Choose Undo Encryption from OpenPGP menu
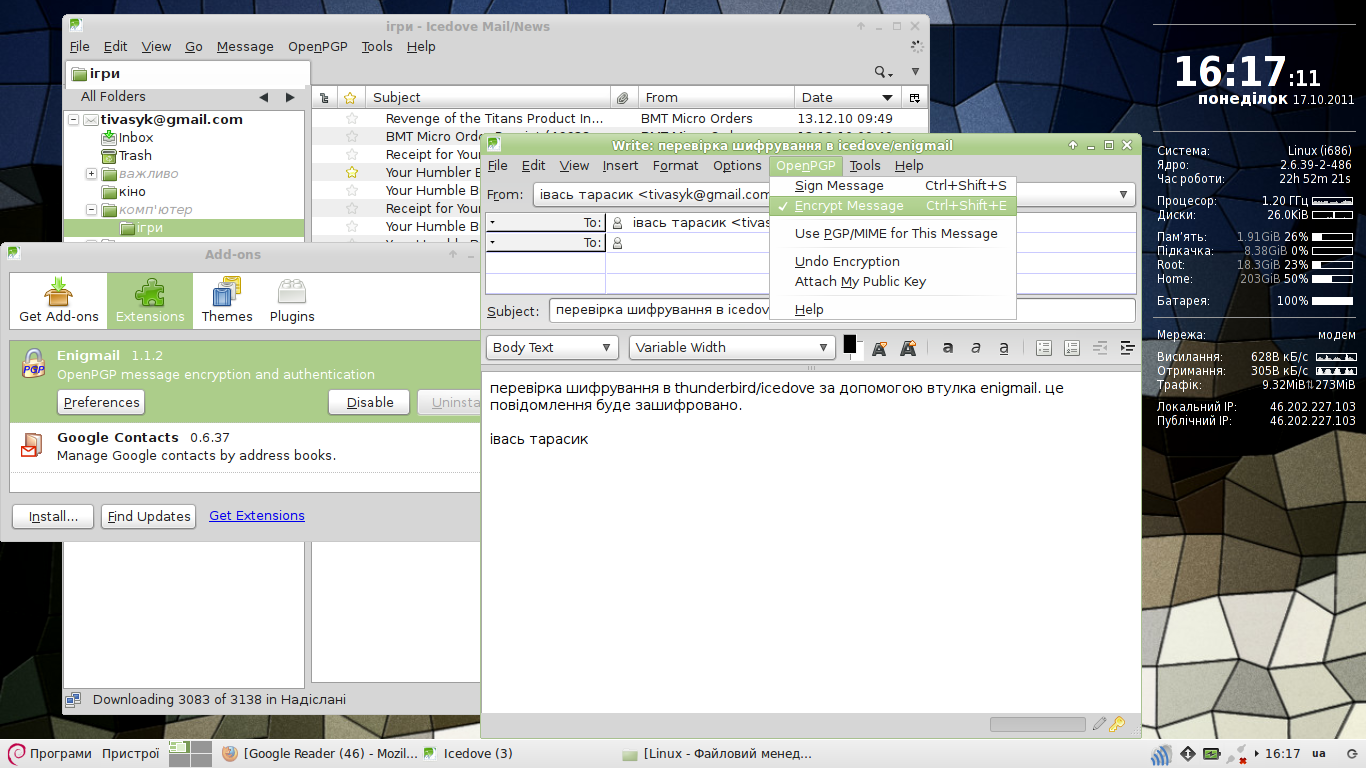Viewport: 1366px width, 768px height. point(893,262)
